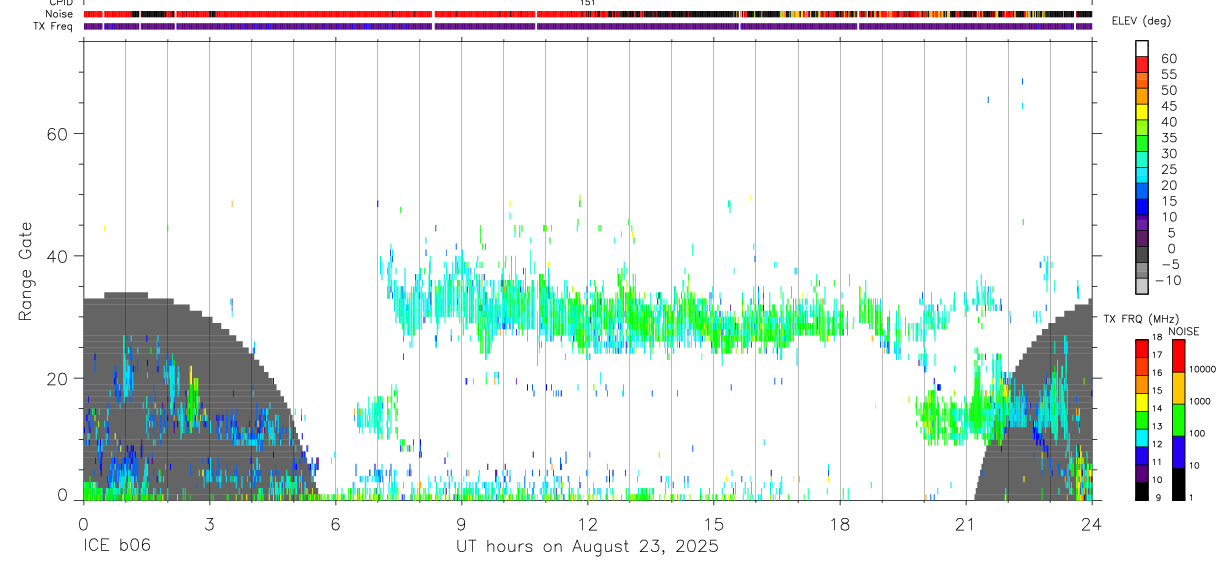The image size is (1228, 567).
Task: Click the "100" label on the NOISE scale
Action: tap(1199, 433)
